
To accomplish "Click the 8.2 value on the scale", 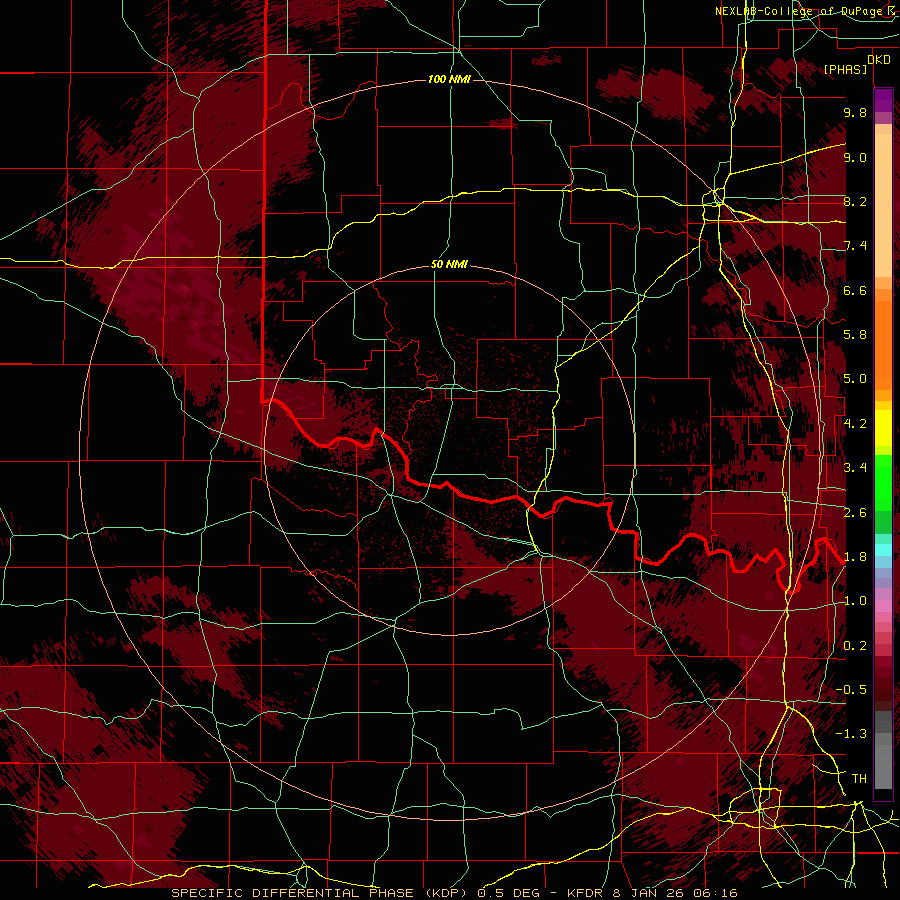I will [x=855, y=201].
